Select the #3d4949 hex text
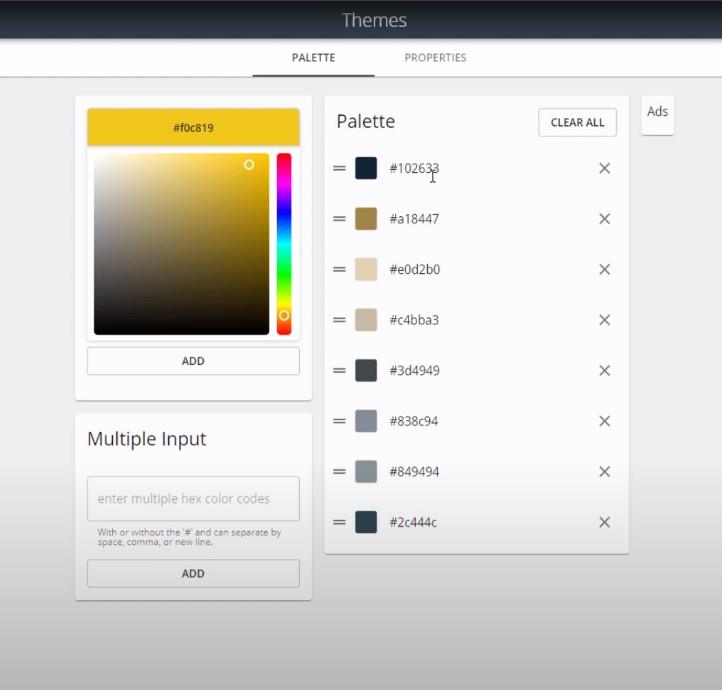This screenshot has height=690, width=722. (x=415, y=371)
